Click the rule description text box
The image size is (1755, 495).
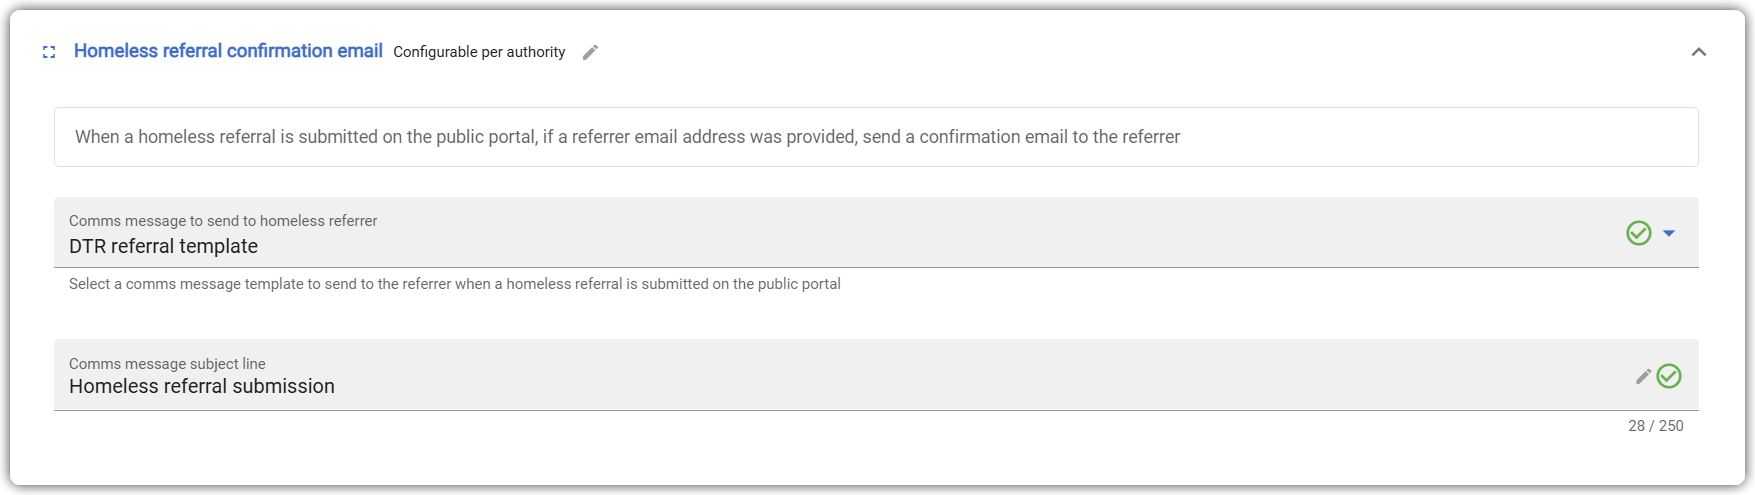876,137
